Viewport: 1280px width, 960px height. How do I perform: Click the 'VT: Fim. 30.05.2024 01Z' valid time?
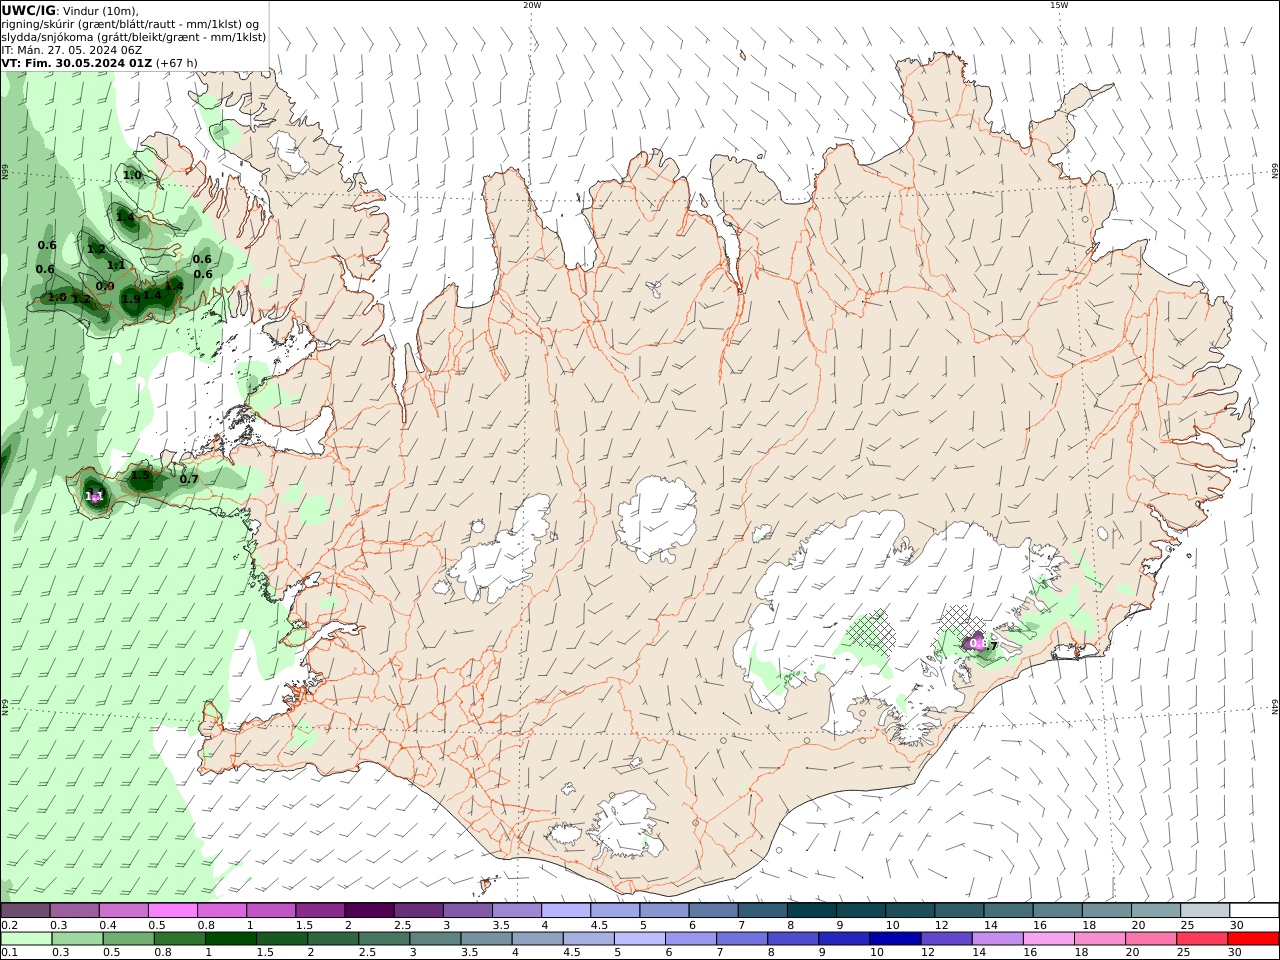[x=76, y=63]
